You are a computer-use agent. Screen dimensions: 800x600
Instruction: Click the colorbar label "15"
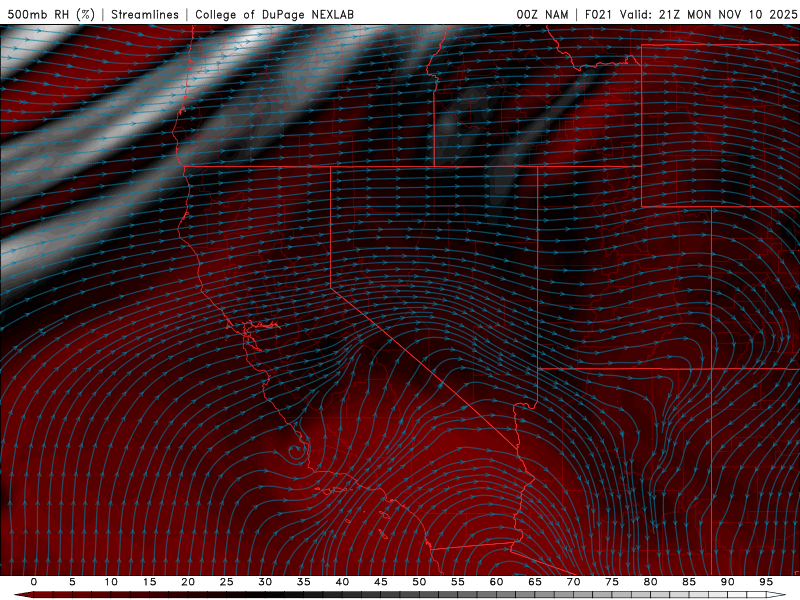(149, 582)
